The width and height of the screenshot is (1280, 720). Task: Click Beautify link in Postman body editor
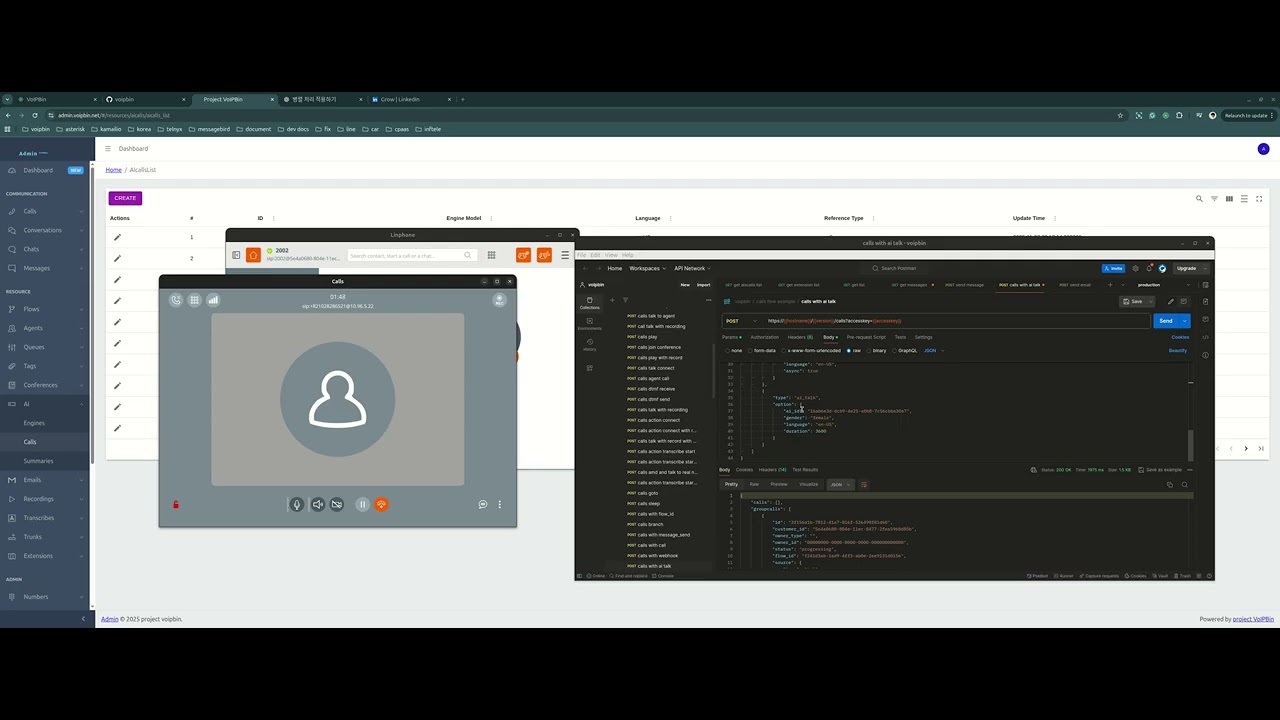(1178, 351)
